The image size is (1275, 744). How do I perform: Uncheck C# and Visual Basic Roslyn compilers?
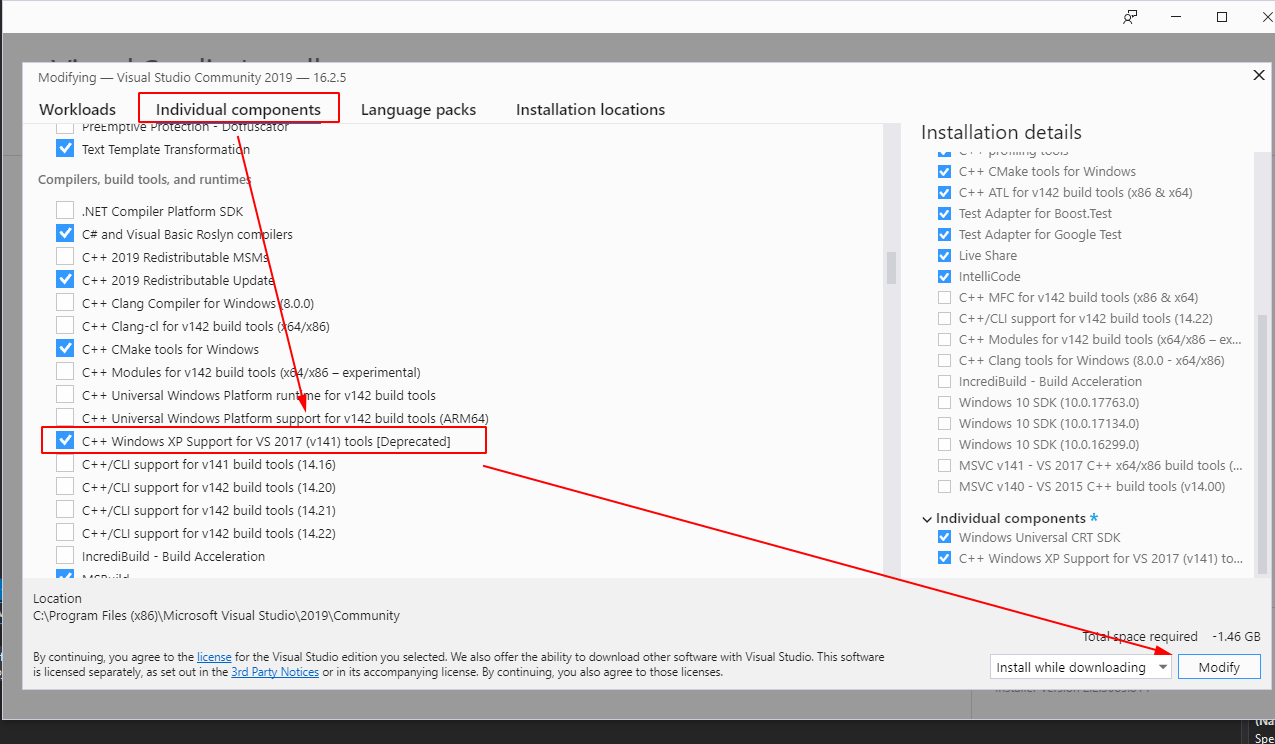[65, 234]
